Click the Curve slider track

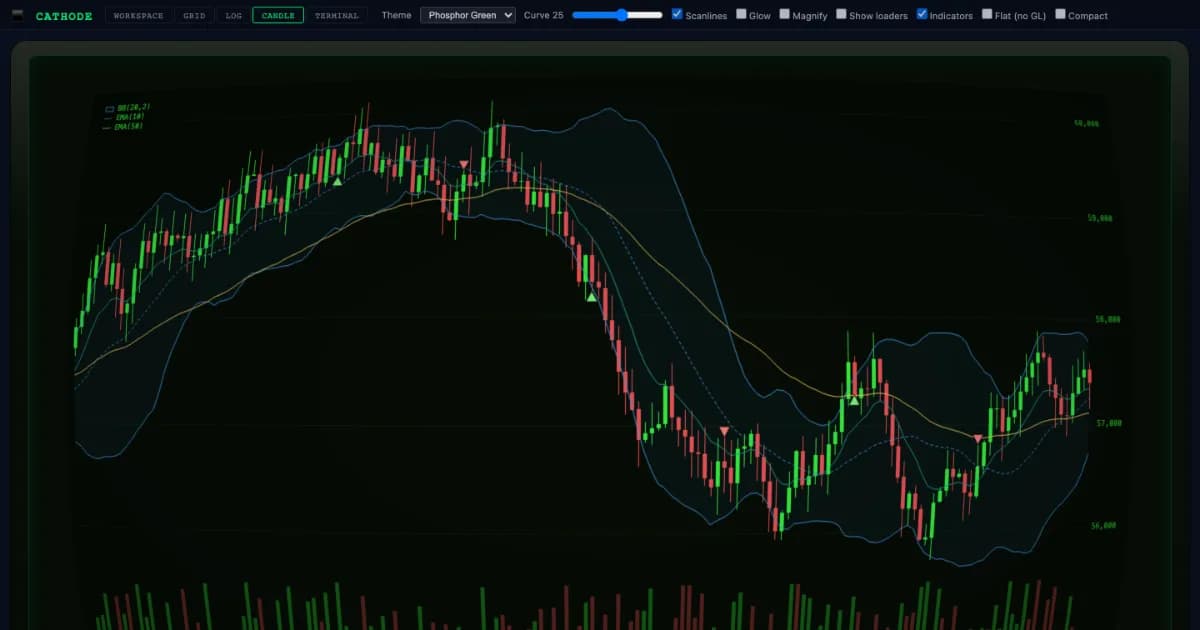(617, 15)
